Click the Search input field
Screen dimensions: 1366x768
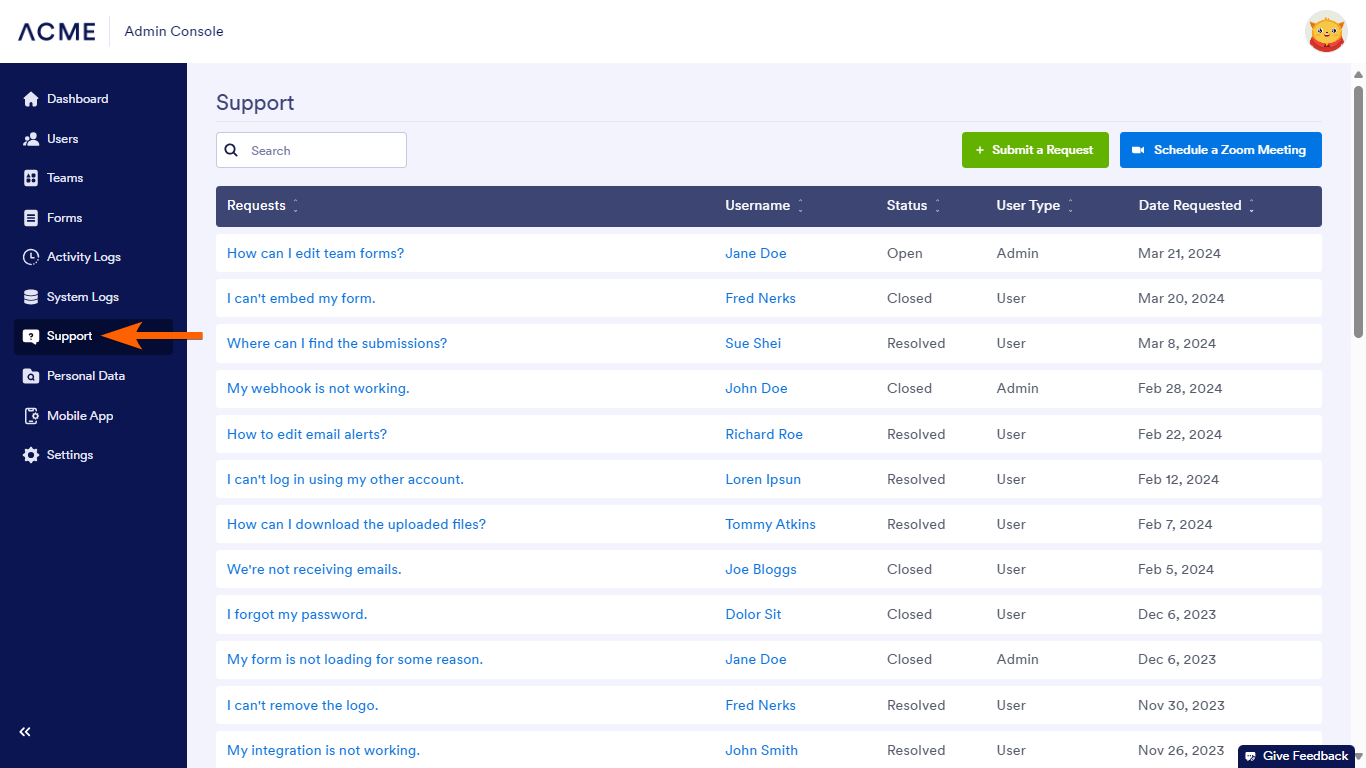click(x=322, y=150)
